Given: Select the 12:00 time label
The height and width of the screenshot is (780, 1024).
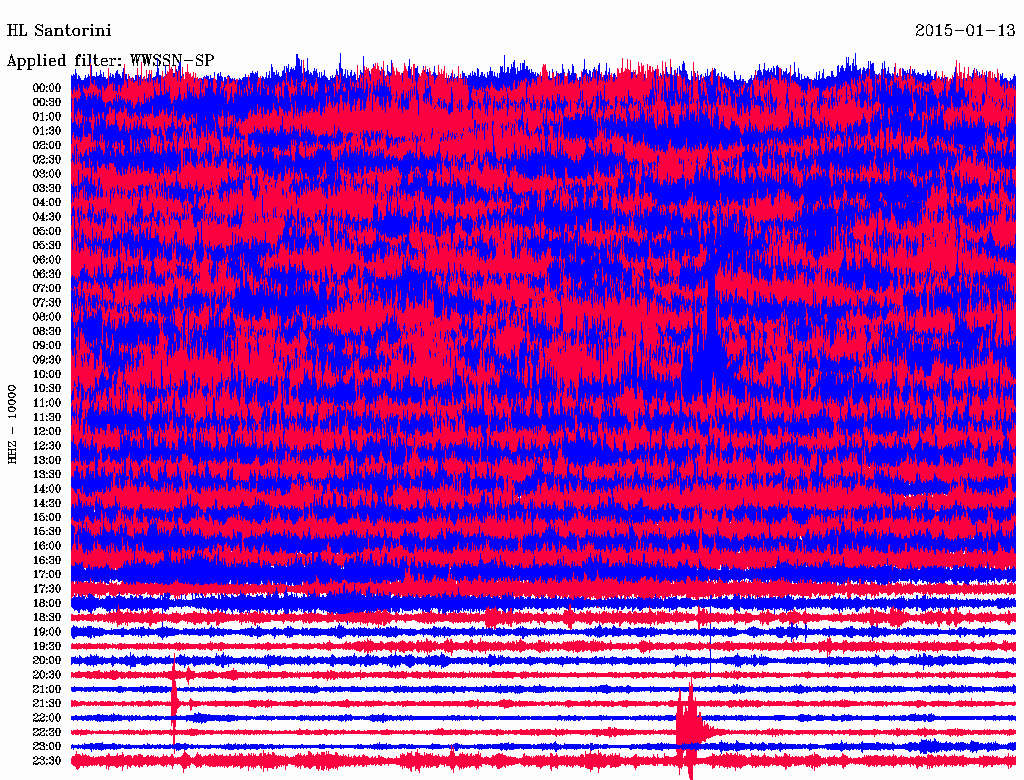Looking at the screenshot, I should 47,431.
